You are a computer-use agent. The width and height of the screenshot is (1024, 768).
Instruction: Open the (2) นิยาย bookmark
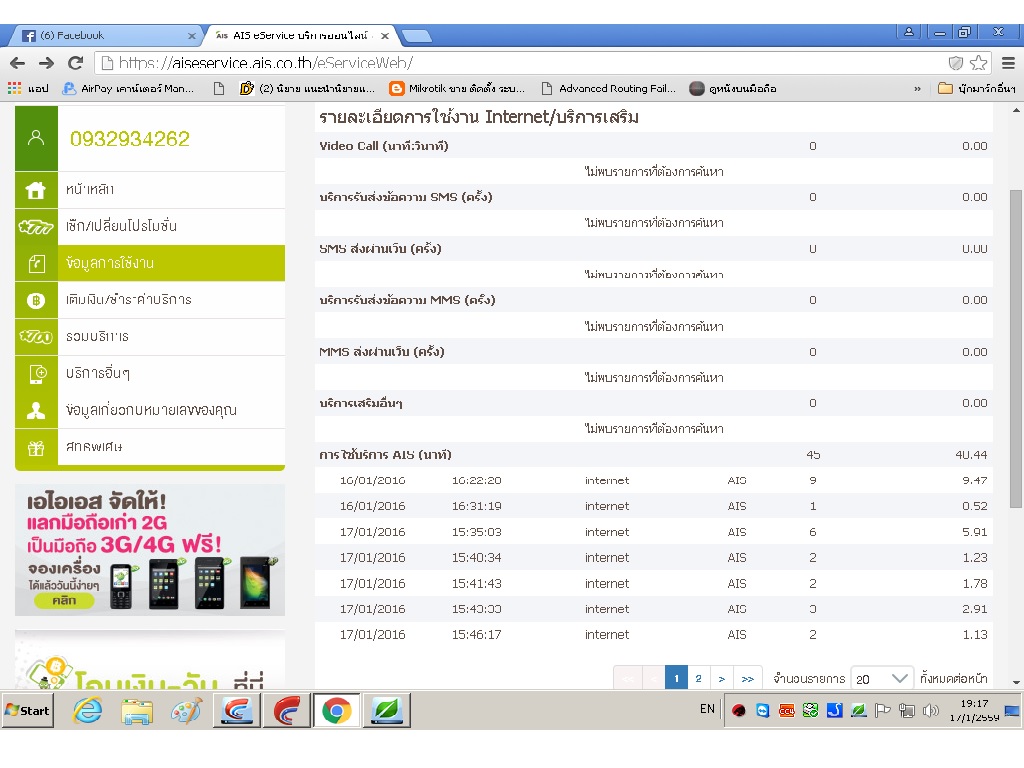pos(307,88)
